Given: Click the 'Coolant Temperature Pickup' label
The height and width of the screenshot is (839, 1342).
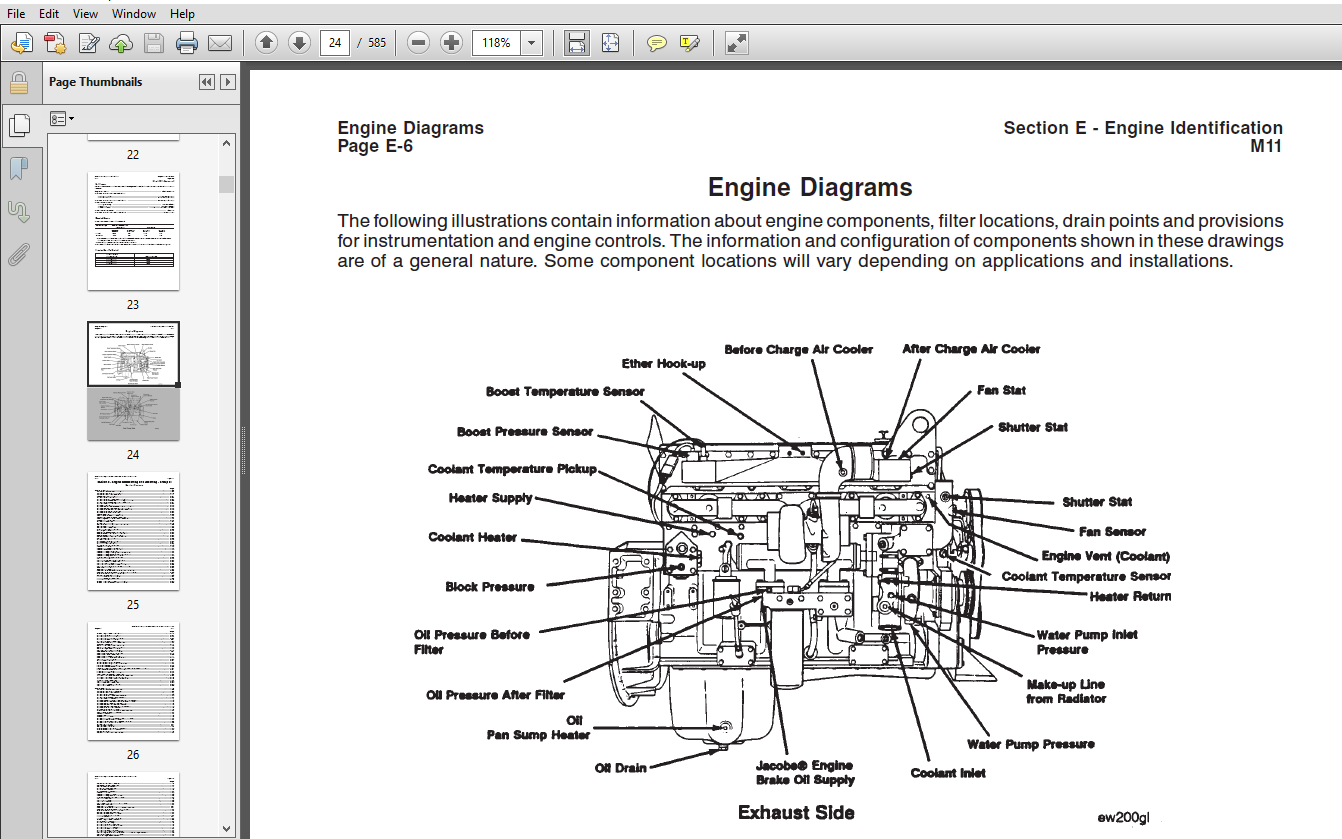Looking at the screenshot, I should pos(512,469).
